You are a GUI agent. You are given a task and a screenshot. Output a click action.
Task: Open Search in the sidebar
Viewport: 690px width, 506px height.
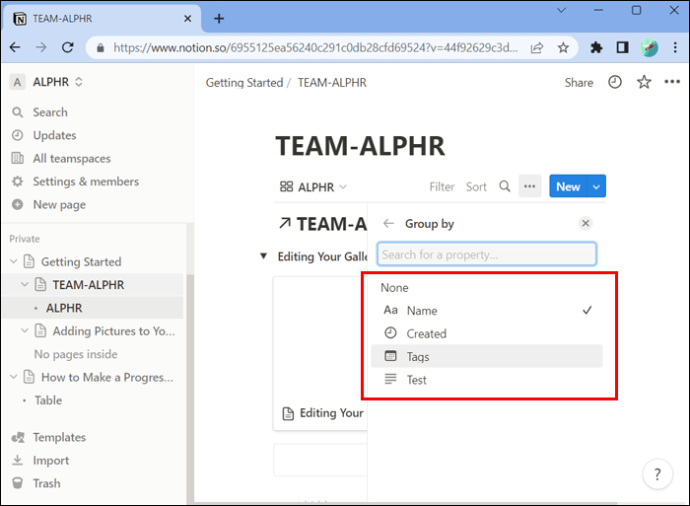click(50, 112)
